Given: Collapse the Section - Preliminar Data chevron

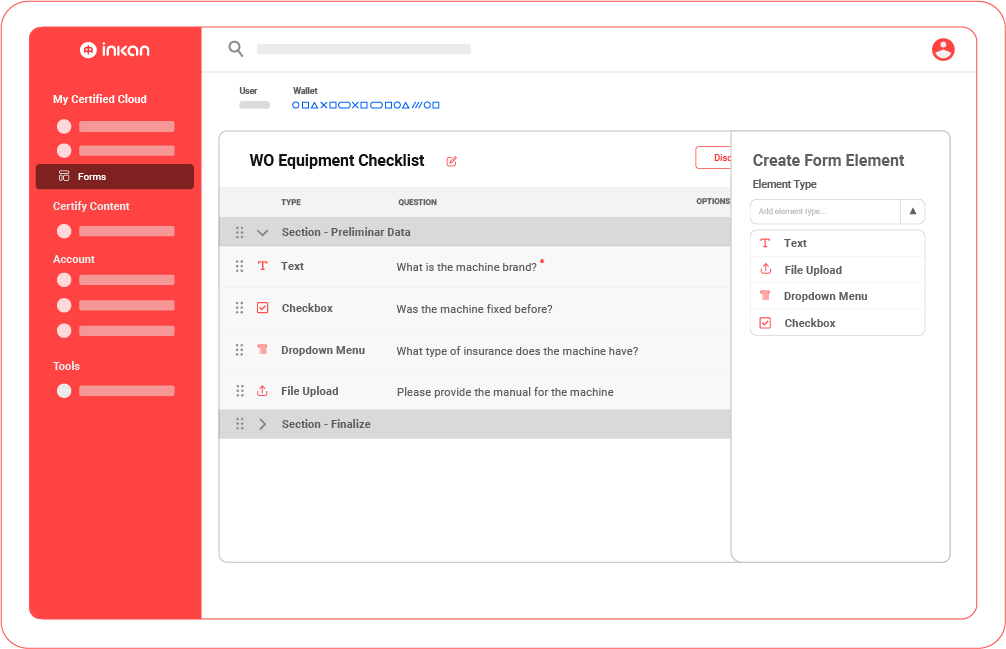Looking at the screenshot, I should tap(262, 232).
